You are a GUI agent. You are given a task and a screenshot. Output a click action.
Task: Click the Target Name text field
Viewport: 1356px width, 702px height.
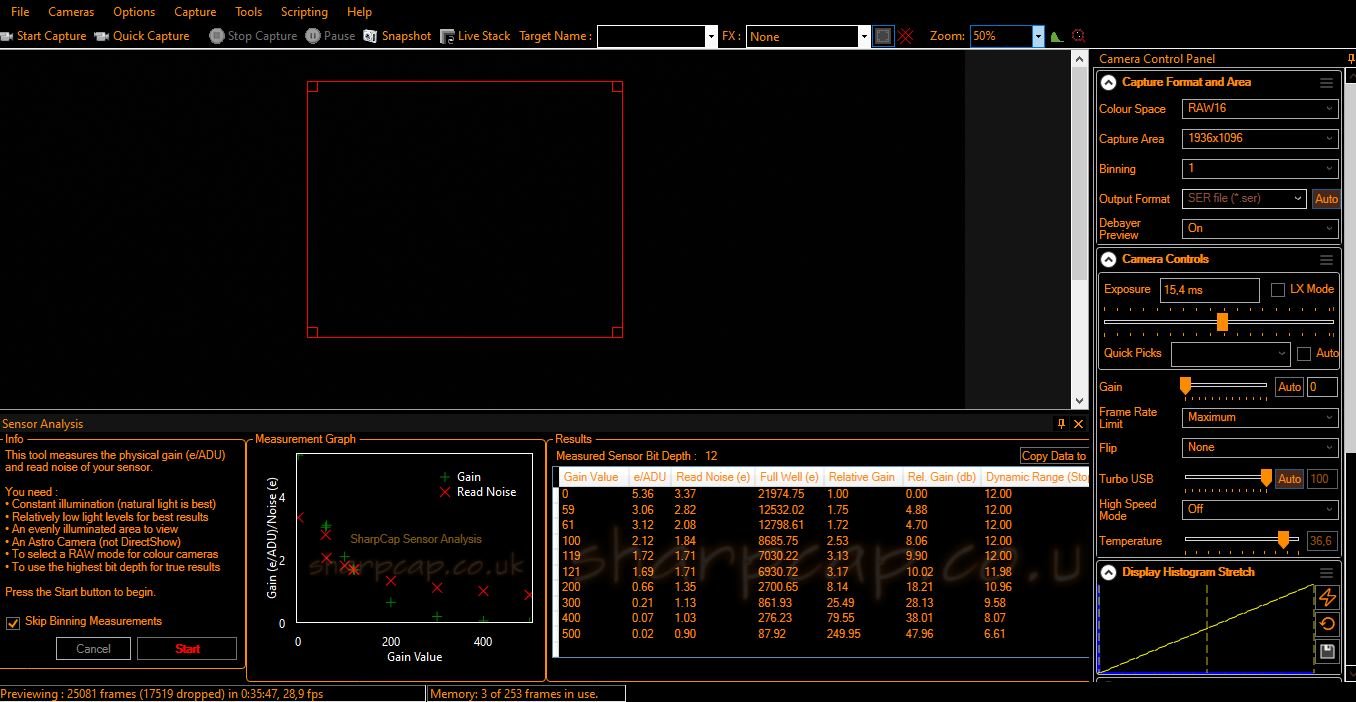point(651,36)
